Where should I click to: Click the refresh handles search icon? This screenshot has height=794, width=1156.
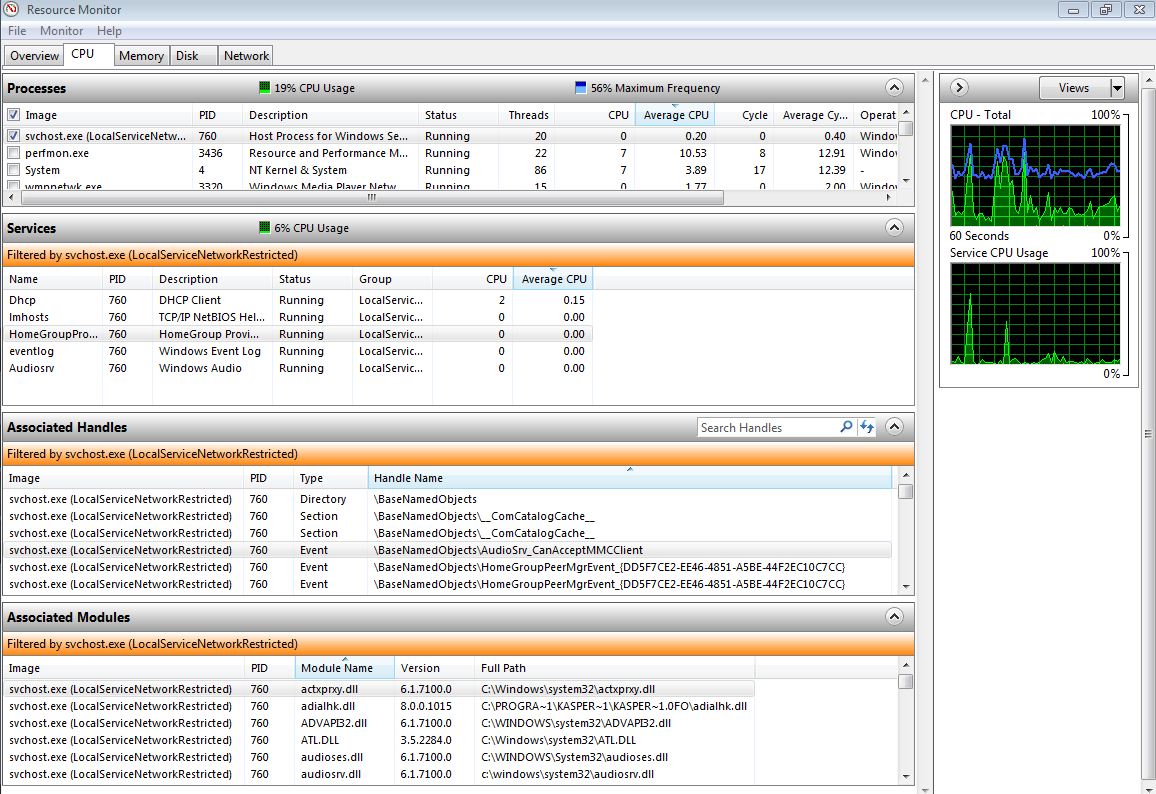[x=866, y=427]
